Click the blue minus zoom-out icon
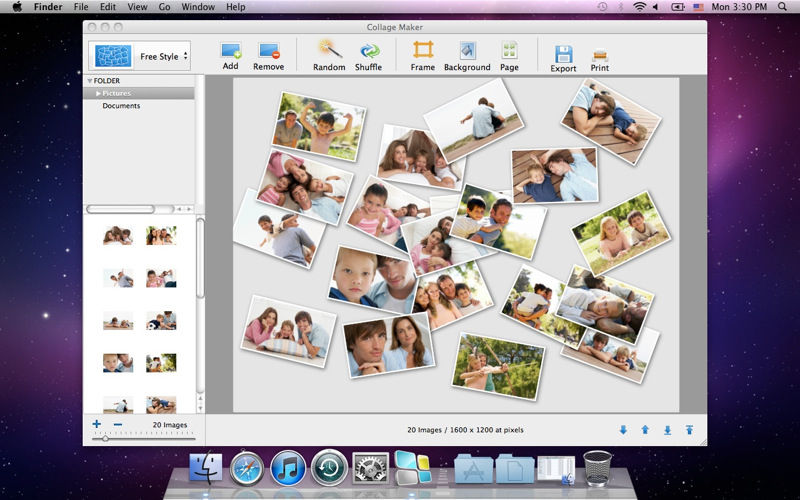 click(x=118, y=424)
